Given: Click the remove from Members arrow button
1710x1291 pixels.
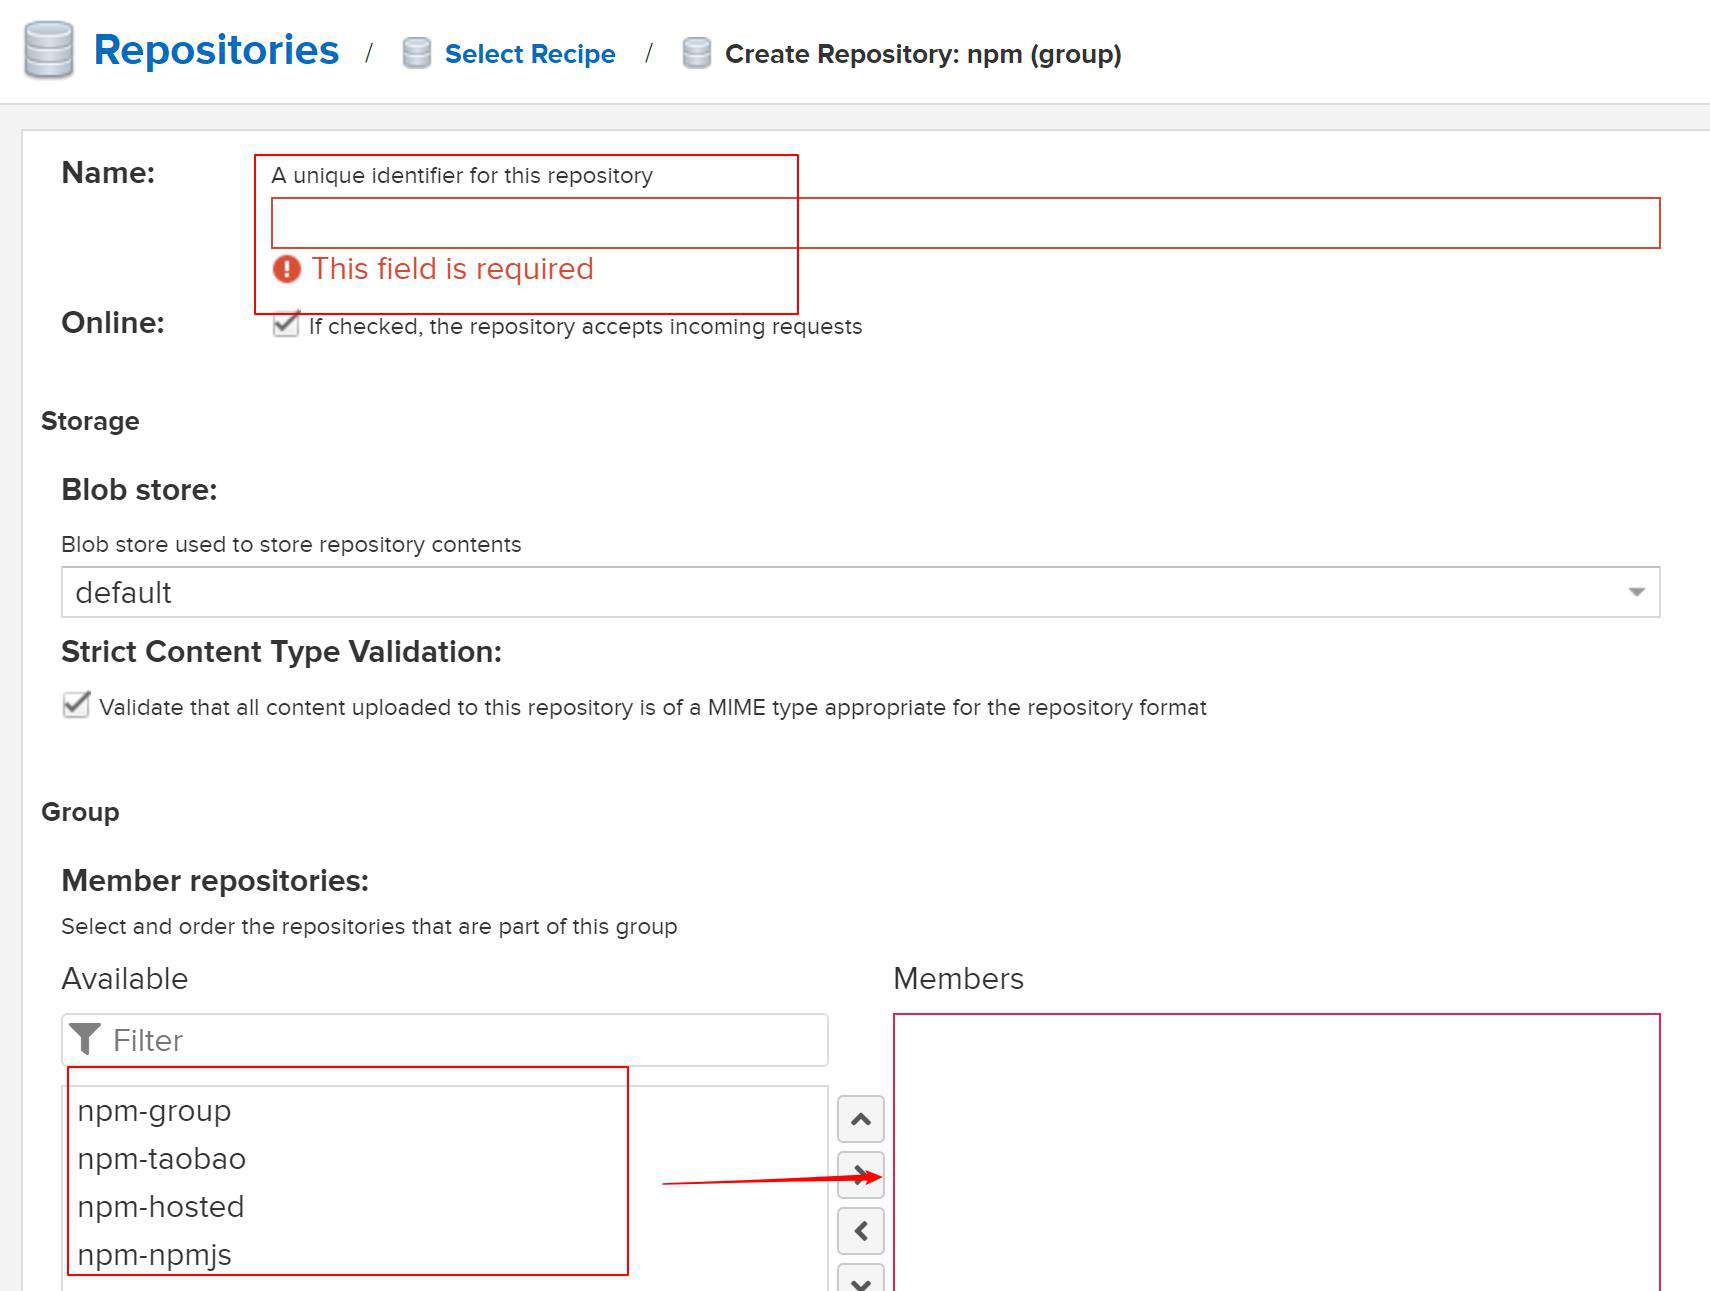Looking at the screenshot, I should [861, 1231].
